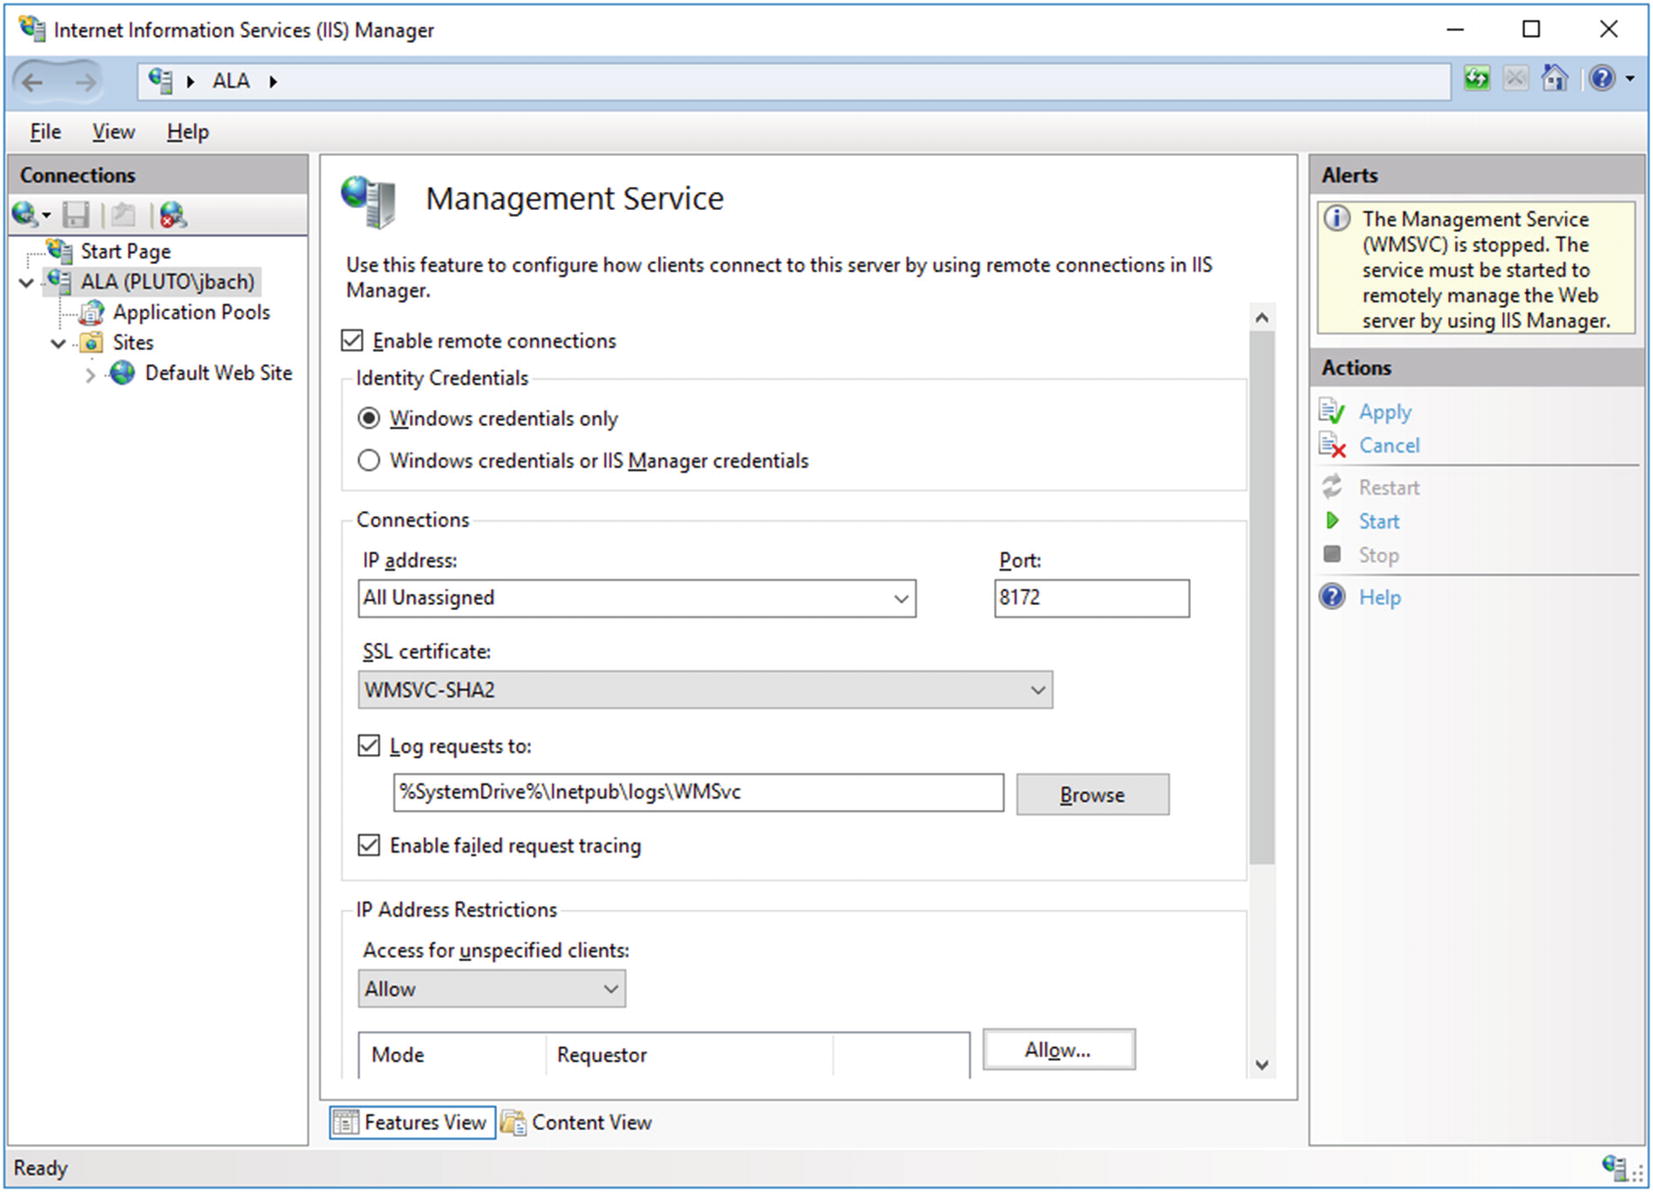
Task: Click the Up folder icon in Connections
Action: coord(124,214)
